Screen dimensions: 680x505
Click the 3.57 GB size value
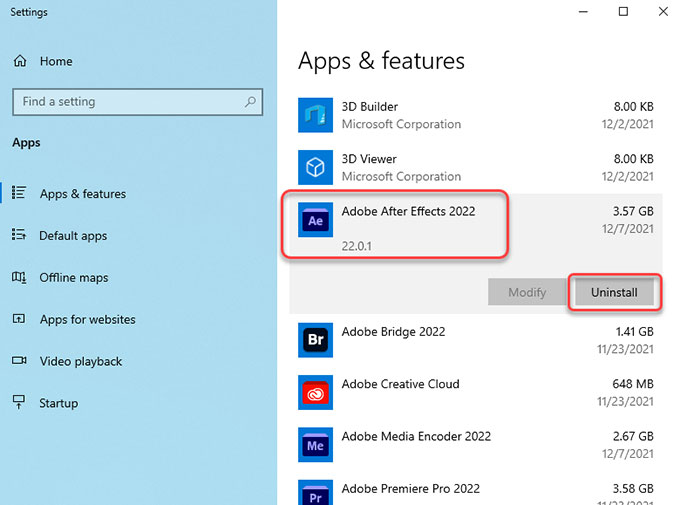coord(633,211)
